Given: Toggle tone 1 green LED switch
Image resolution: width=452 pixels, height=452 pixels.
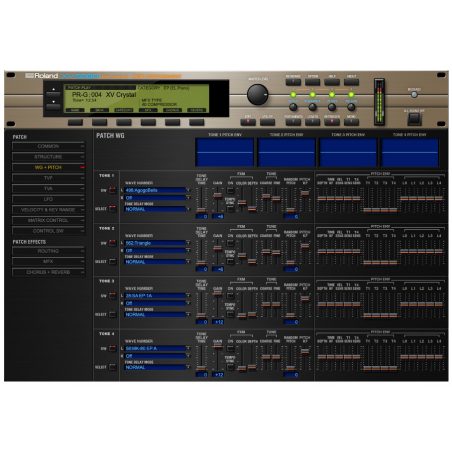Looking at the screenshot, I should tap(293, 95).
